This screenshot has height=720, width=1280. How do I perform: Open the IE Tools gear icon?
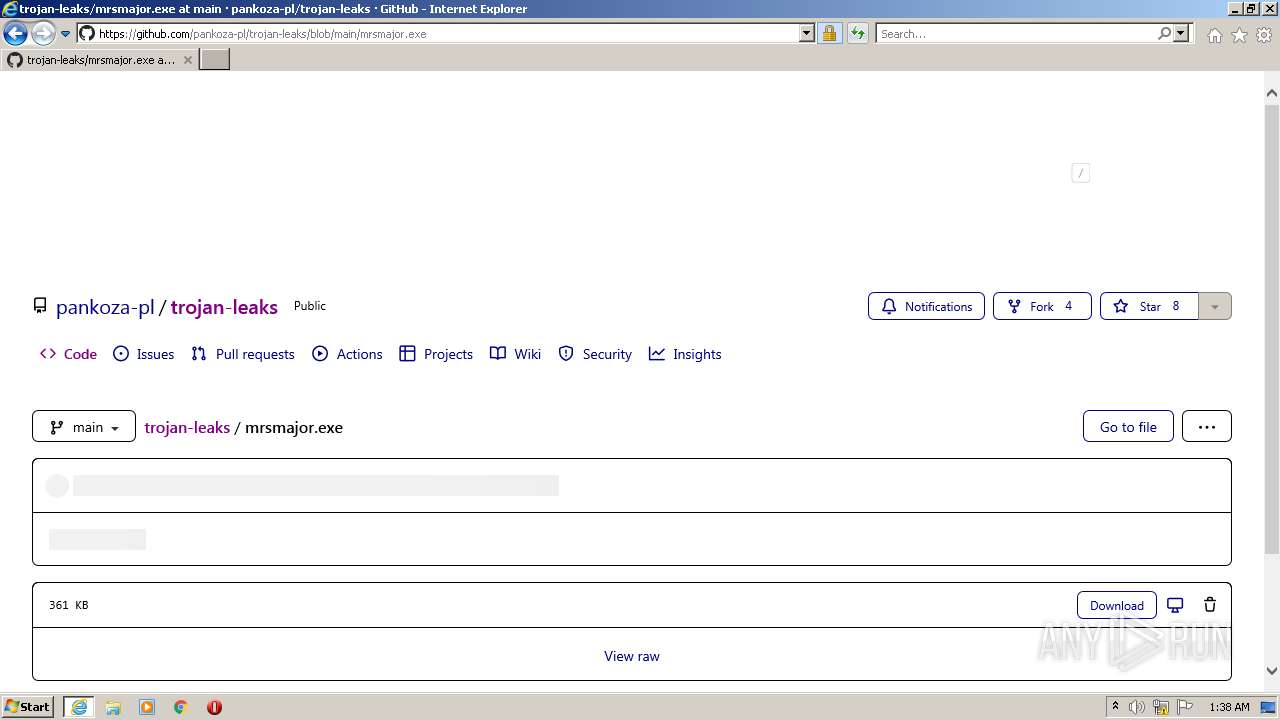(1264, 35)
